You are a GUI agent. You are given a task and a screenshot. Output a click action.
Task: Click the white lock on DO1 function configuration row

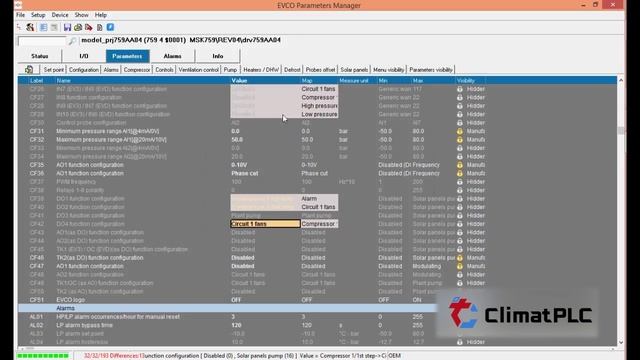[x=460, y=199]
